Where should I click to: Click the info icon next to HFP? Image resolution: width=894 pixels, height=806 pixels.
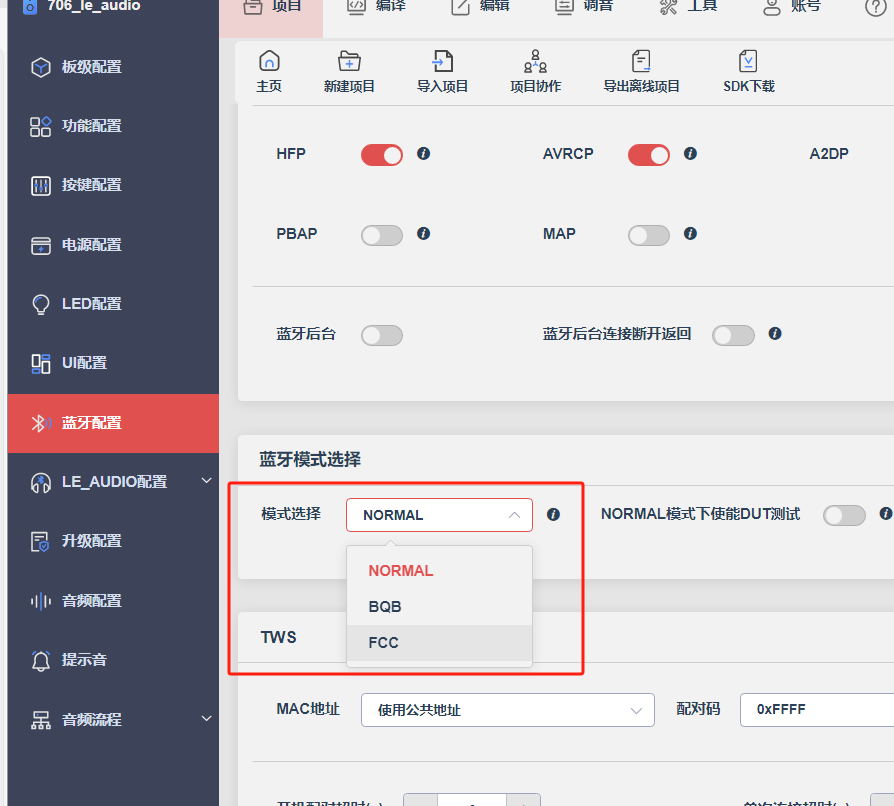(x=423, y=153)
